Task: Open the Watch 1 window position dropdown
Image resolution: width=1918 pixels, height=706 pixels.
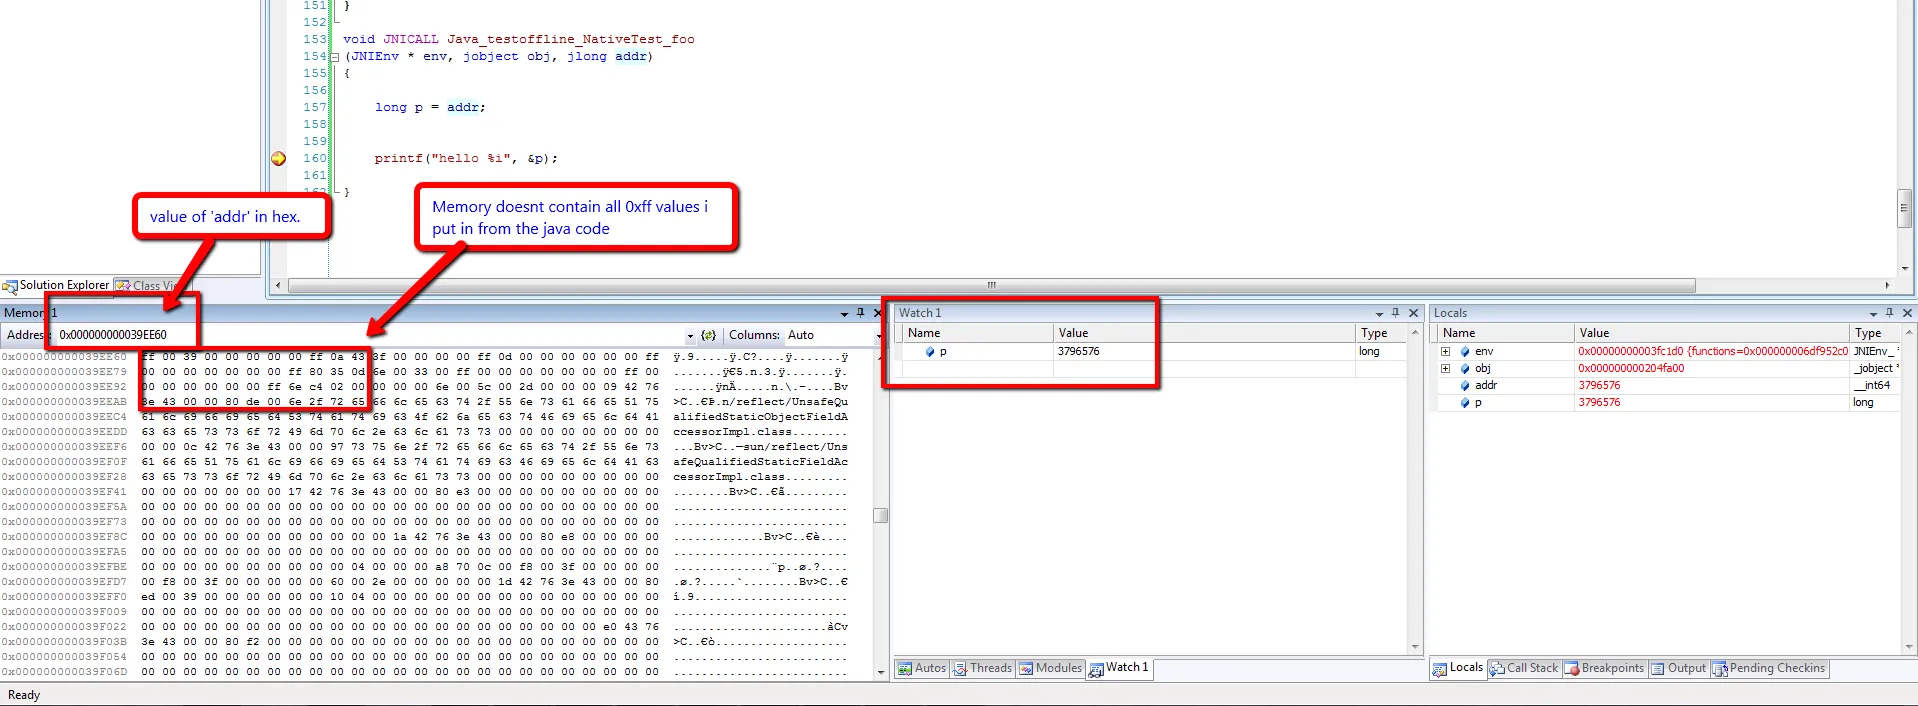Action: pos(1379,314)
